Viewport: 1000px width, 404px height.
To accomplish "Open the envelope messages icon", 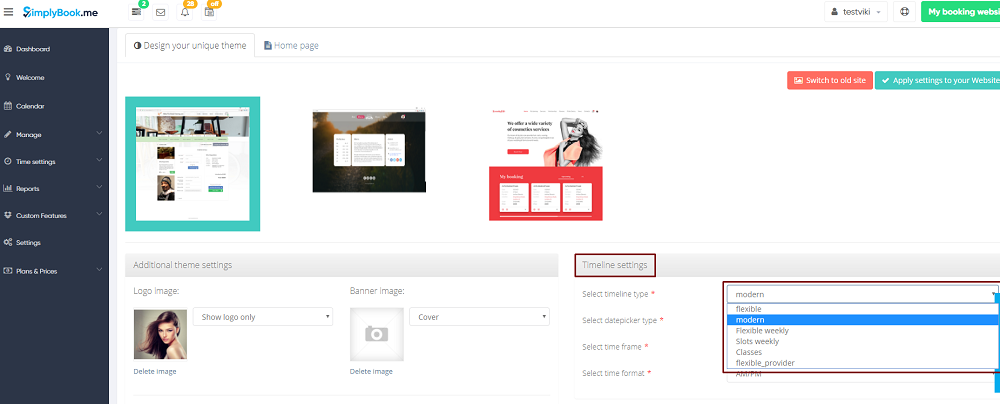I will coord(160,13).
